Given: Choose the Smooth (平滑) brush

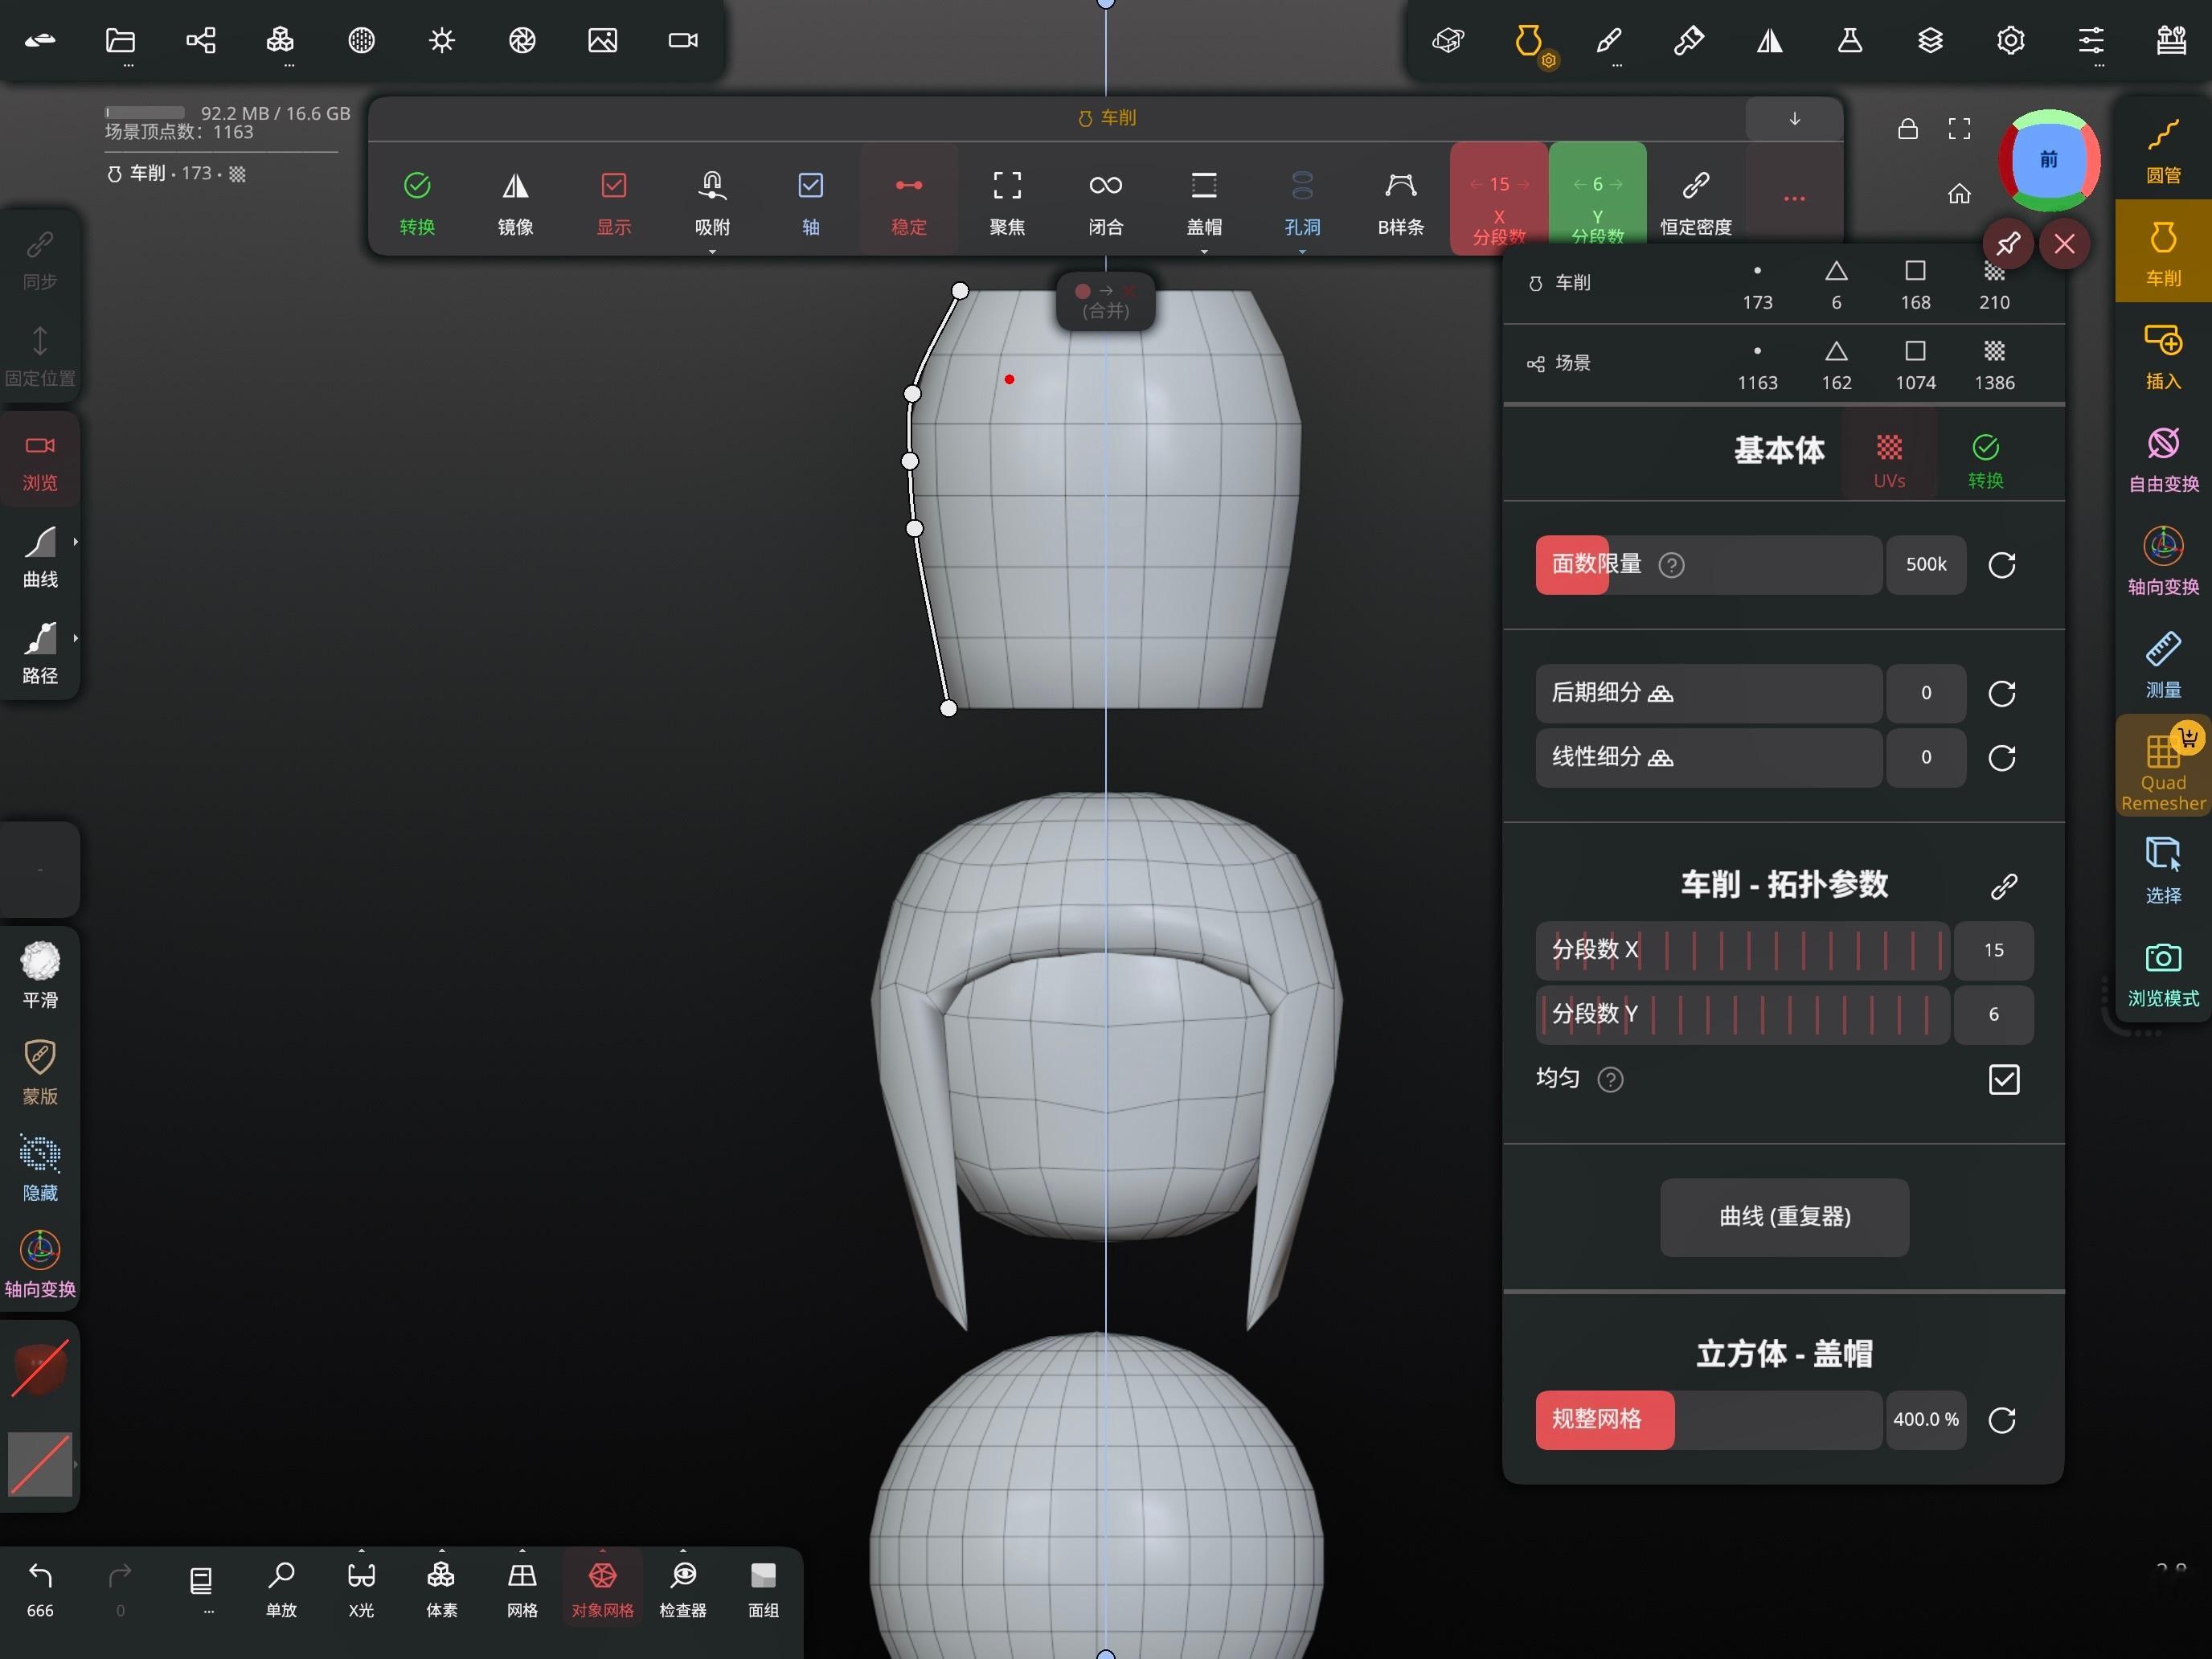Looking at the screenshot, I should (40, 974).
